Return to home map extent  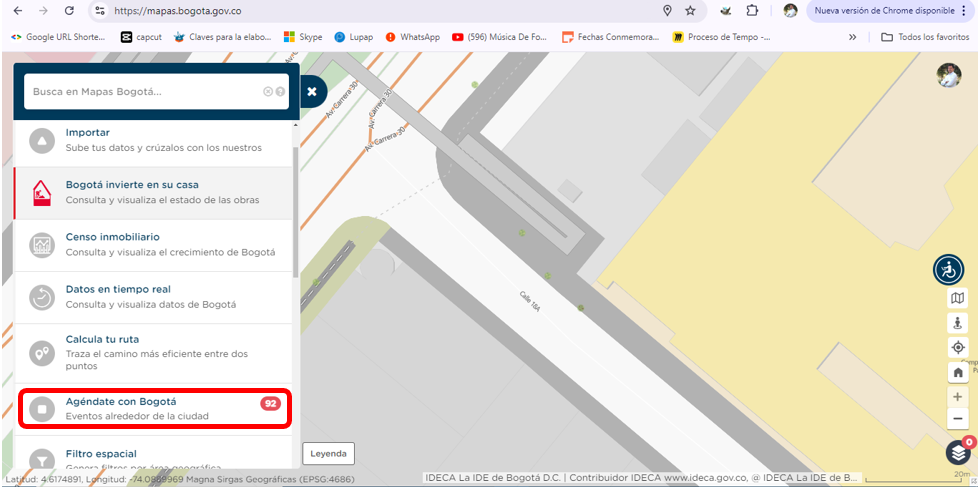coord(958,372)
